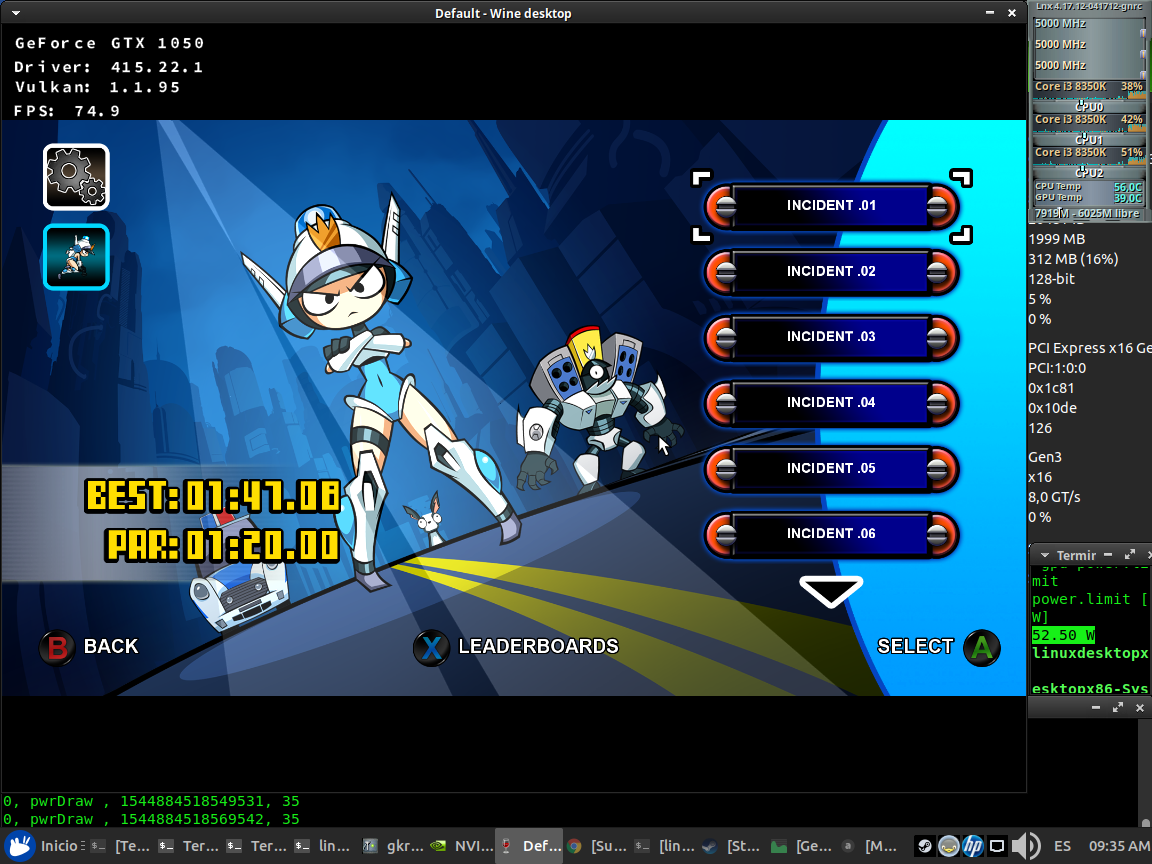Viewport: 1152px width, 864px height.
Task: Switch to the gkr... taskbar item
Action: pyautogui.click(x=393, y=846)
